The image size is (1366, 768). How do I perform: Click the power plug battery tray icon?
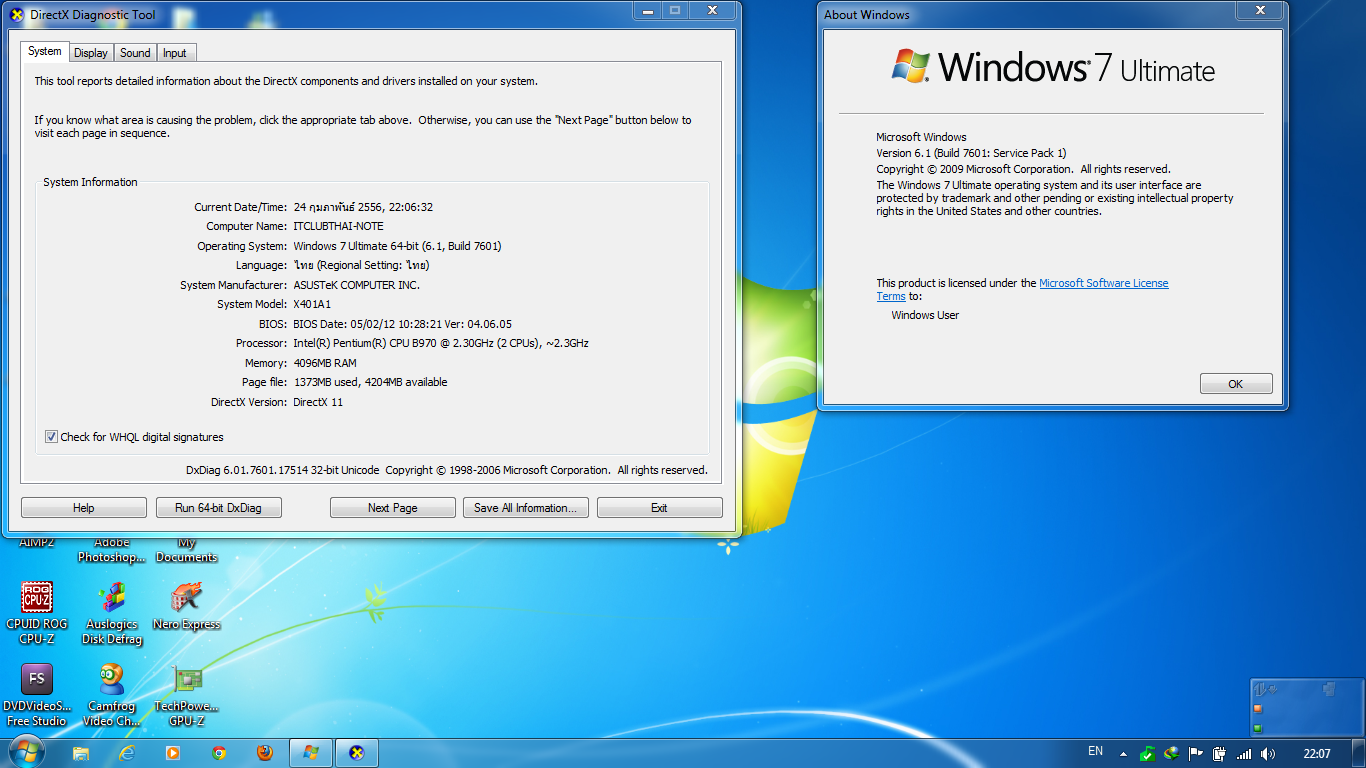(1220, 753)
